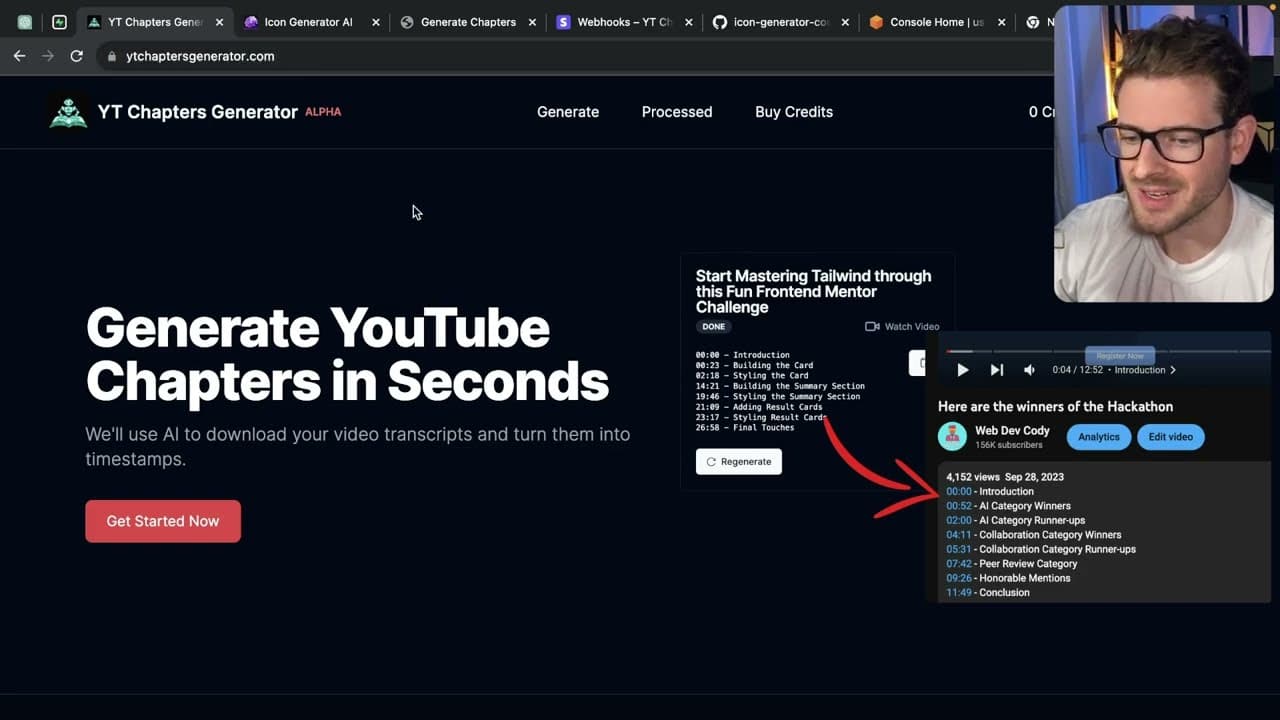Viewport: 1280px width, 720px height.
Task: Click the circular arrow icon on Regenerate
Action: (711, 462)
